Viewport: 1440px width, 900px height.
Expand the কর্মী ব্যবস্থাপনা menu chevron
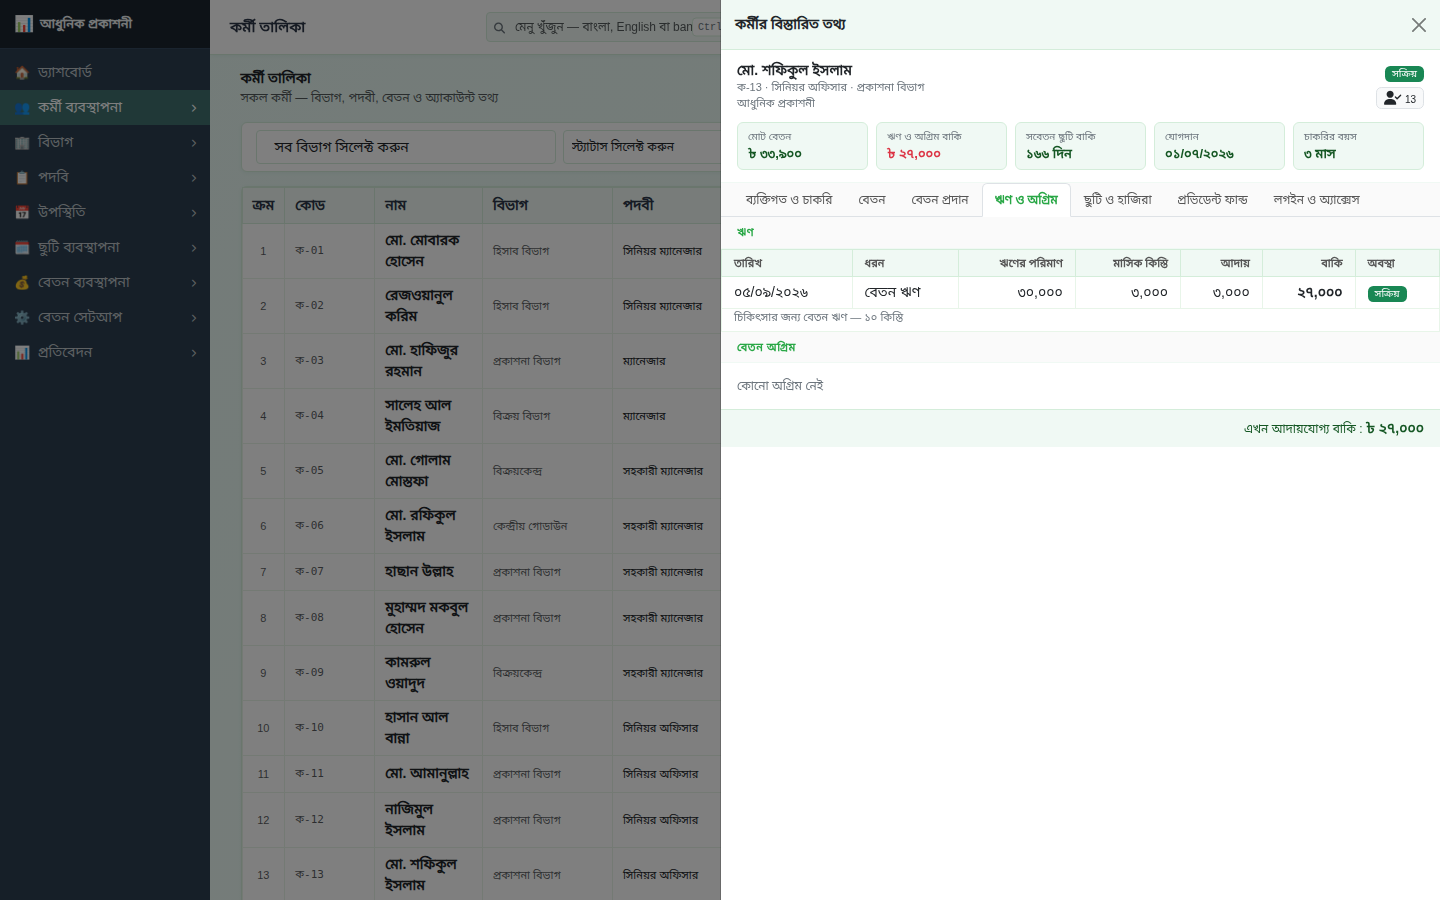coord(194,108)
